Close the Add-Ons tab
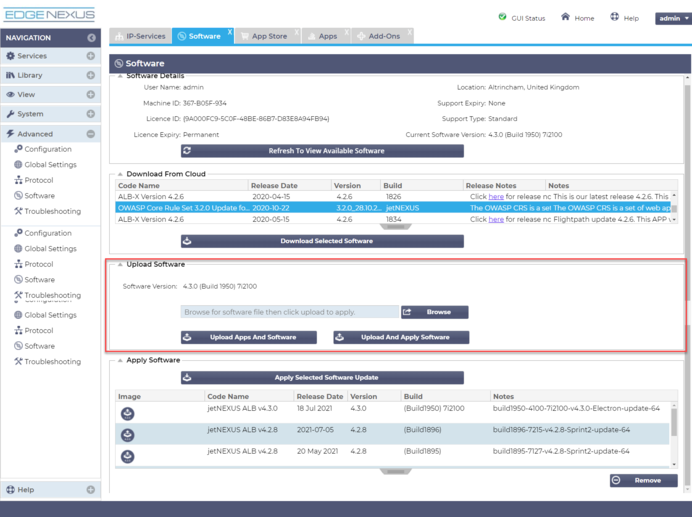The height and width of the screenshot is (517, 692). pyautogui.click(x=410, y=32)
